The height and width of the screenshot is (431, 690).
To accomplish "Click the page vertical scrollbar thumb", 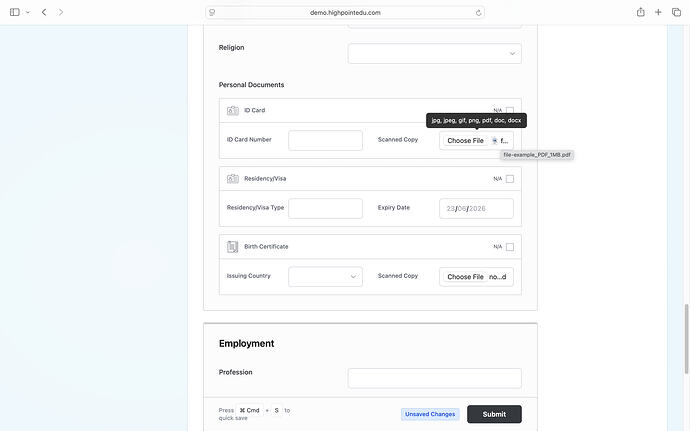I will pos(686,339).
